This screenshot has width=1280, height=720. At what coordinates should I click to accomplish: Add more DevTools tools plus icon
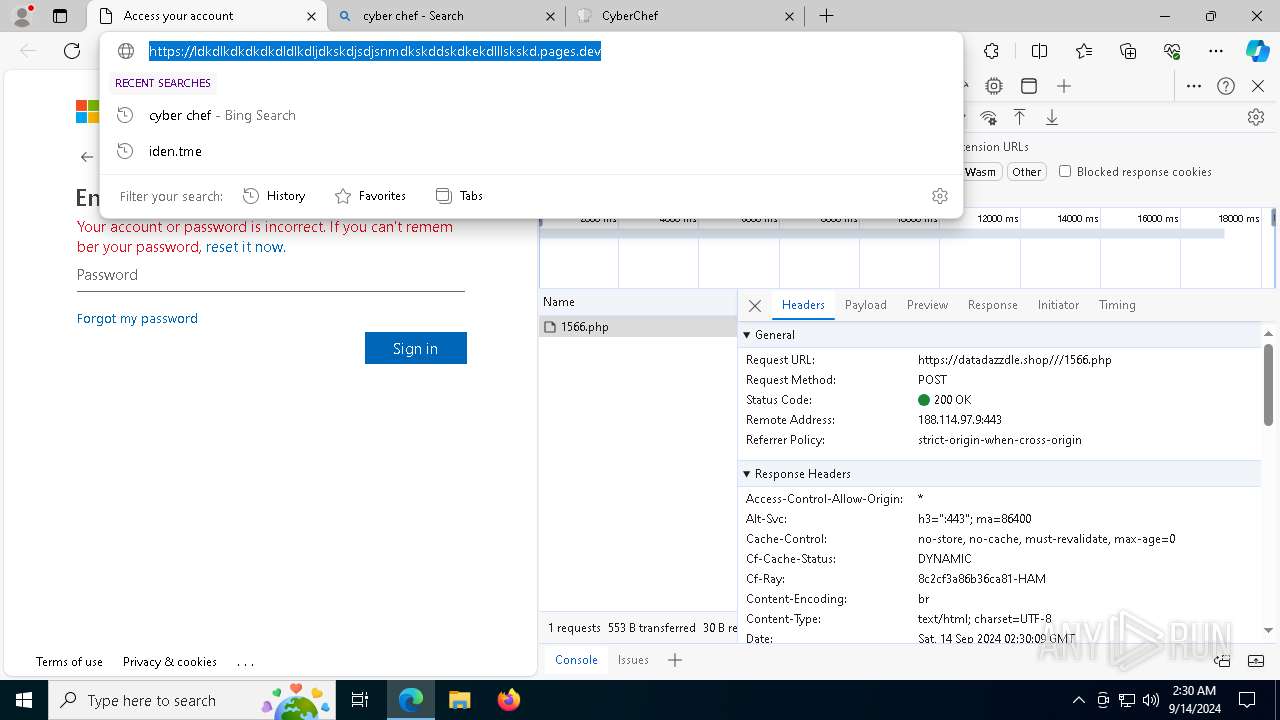[x=1064, y=86]
